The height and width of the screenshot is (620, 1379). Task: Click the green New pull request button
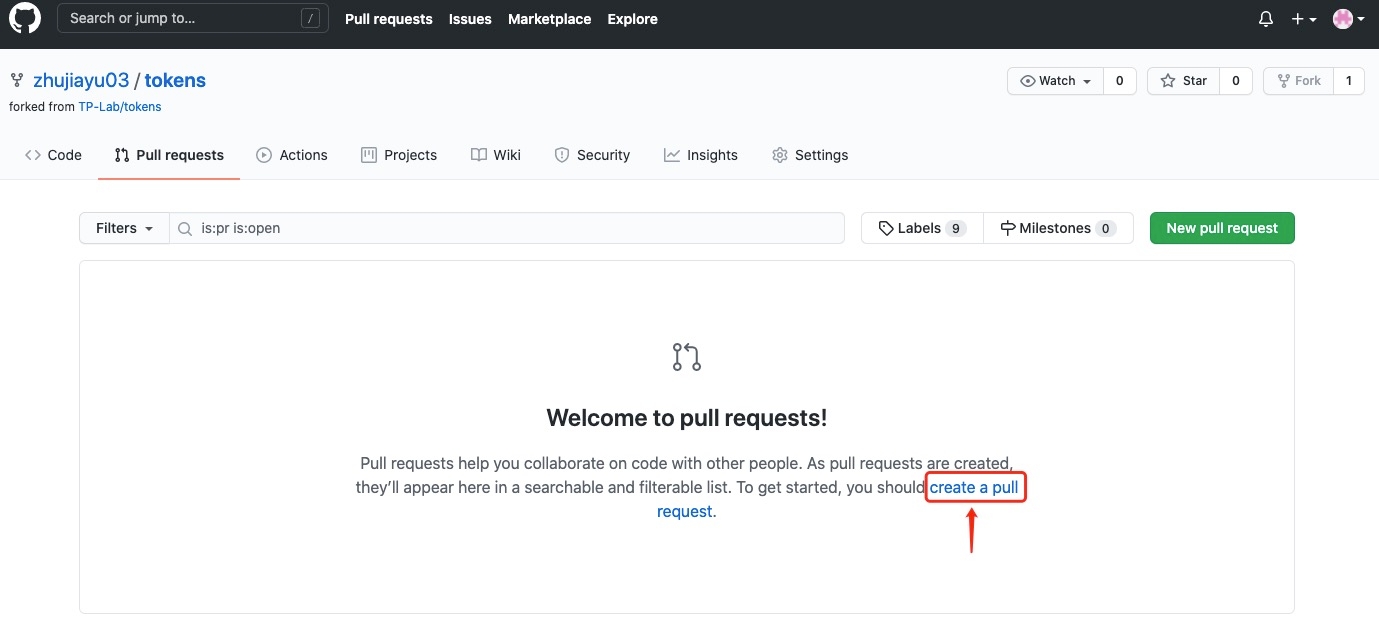(1221, 228)
